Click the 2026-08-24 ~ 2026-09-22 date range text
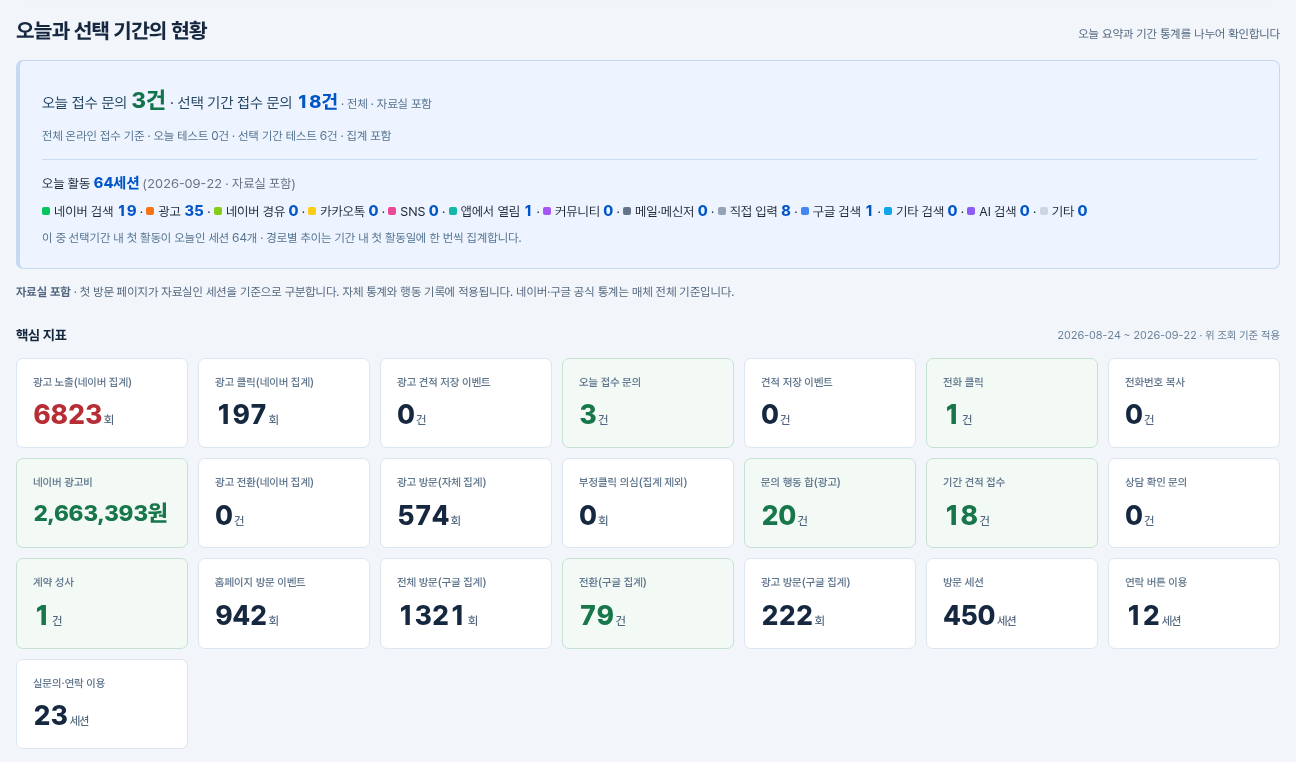Image resolution: width=1296 pixels, height=762 pixels. point(1127,335)
